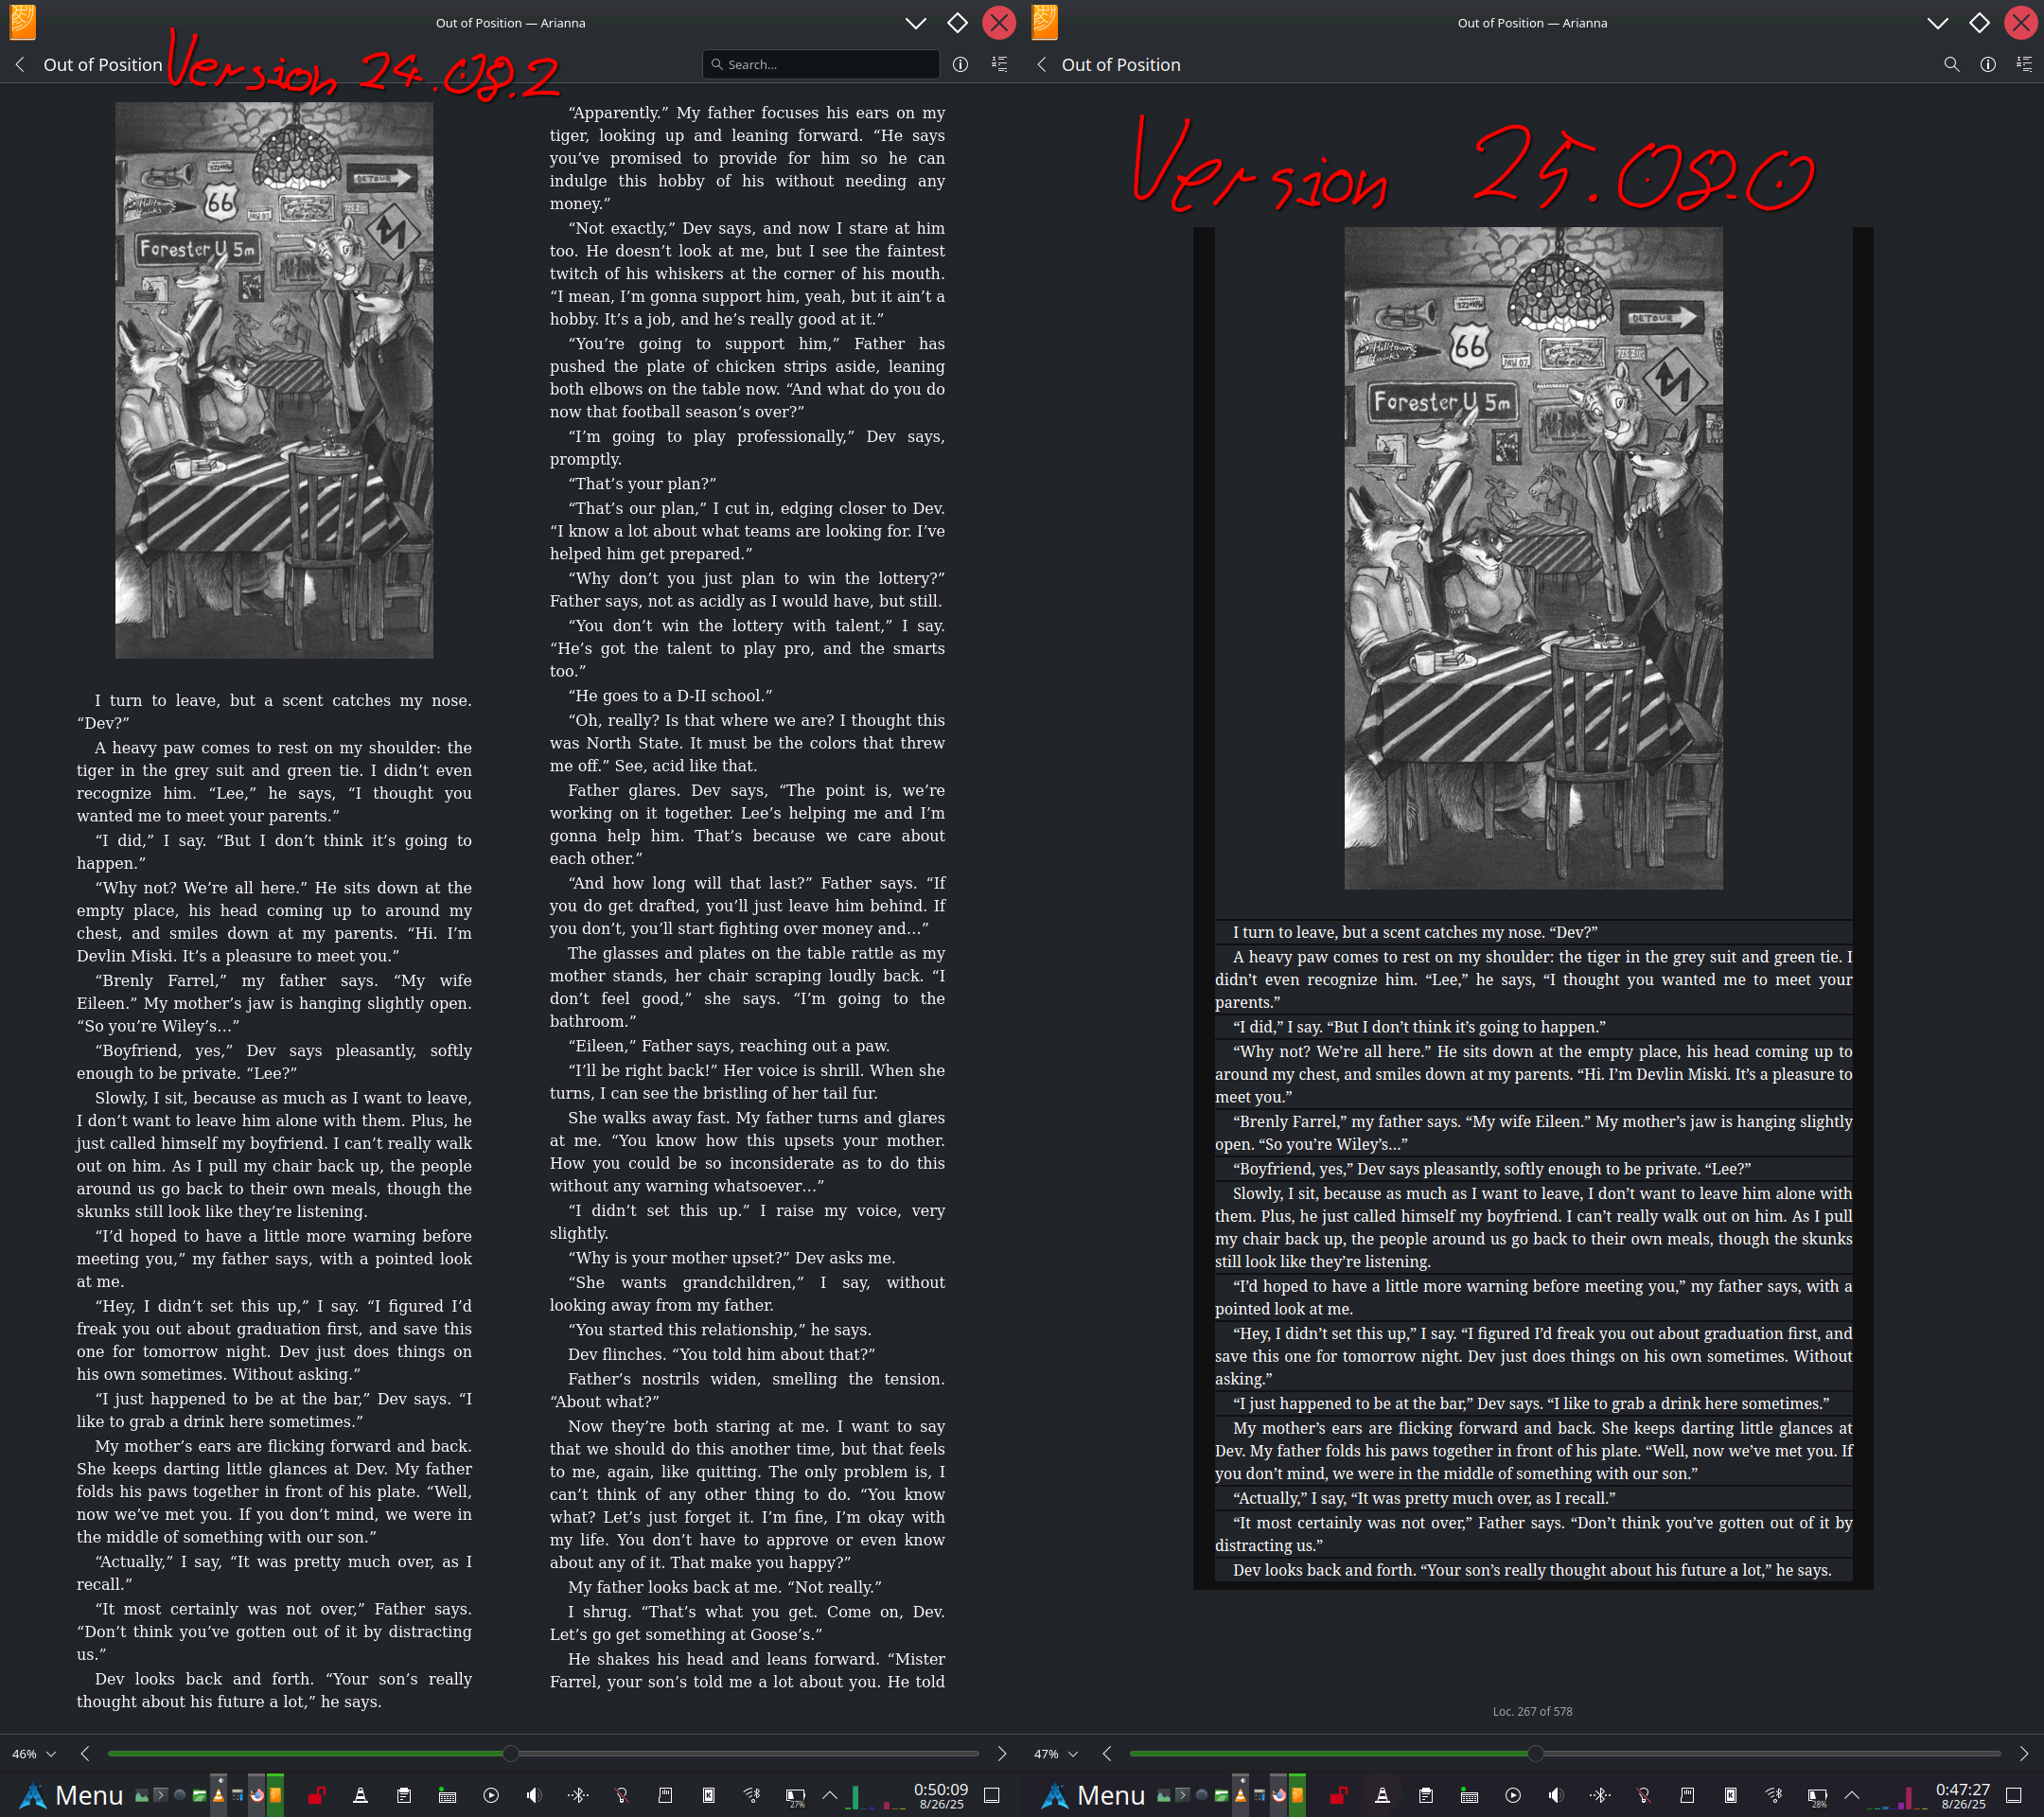Image resolution: width=2044 pixels, height=1817 pixels.
Task: Open the left taskbar volume control
Action: [x=535, y=1796]
